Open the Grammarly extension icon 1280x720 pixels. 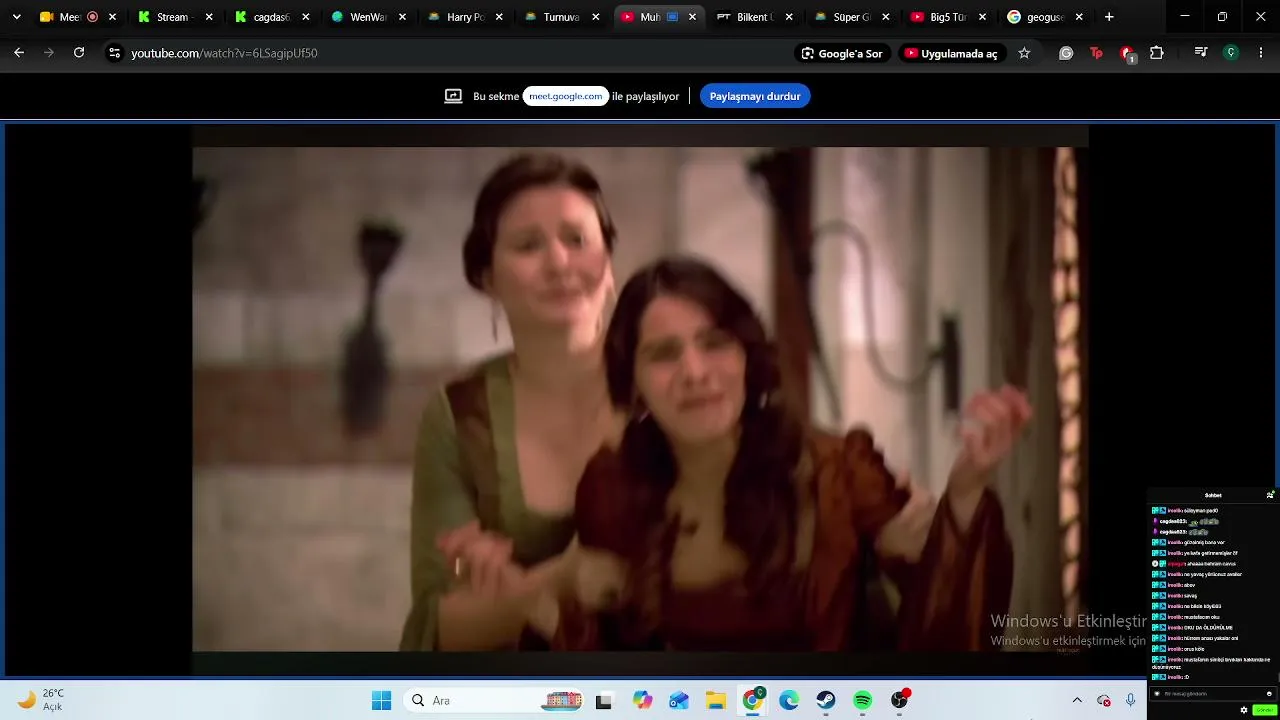[1066, 53]
